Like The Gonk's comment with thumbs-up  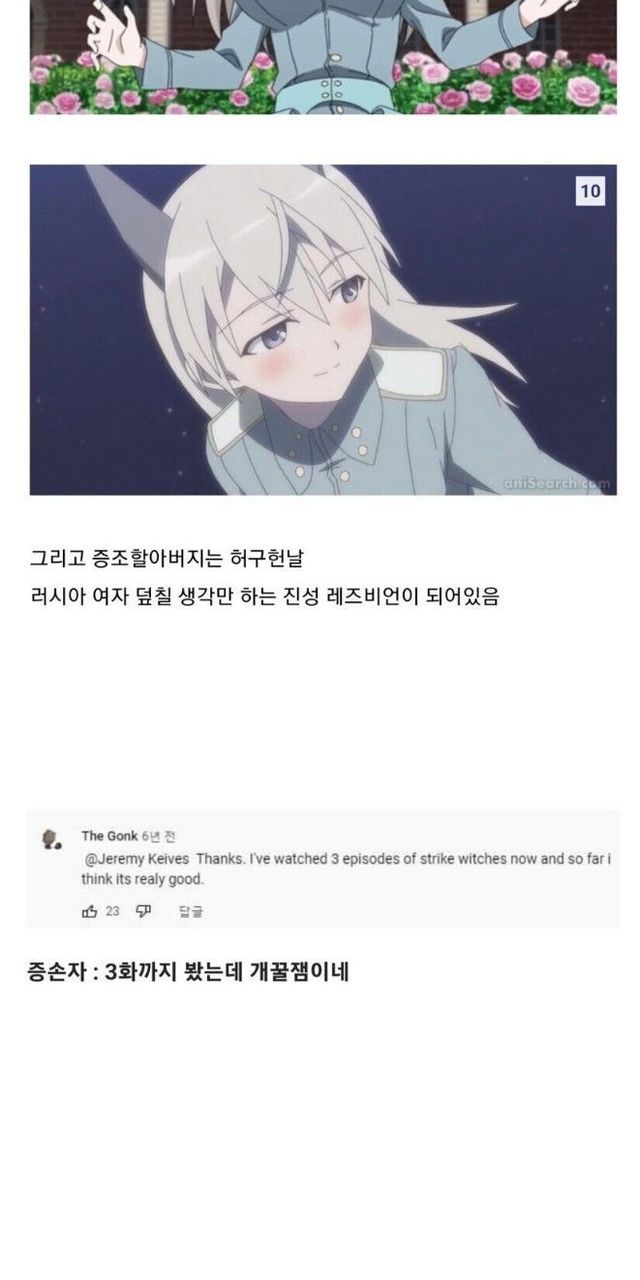coord(90,911)
